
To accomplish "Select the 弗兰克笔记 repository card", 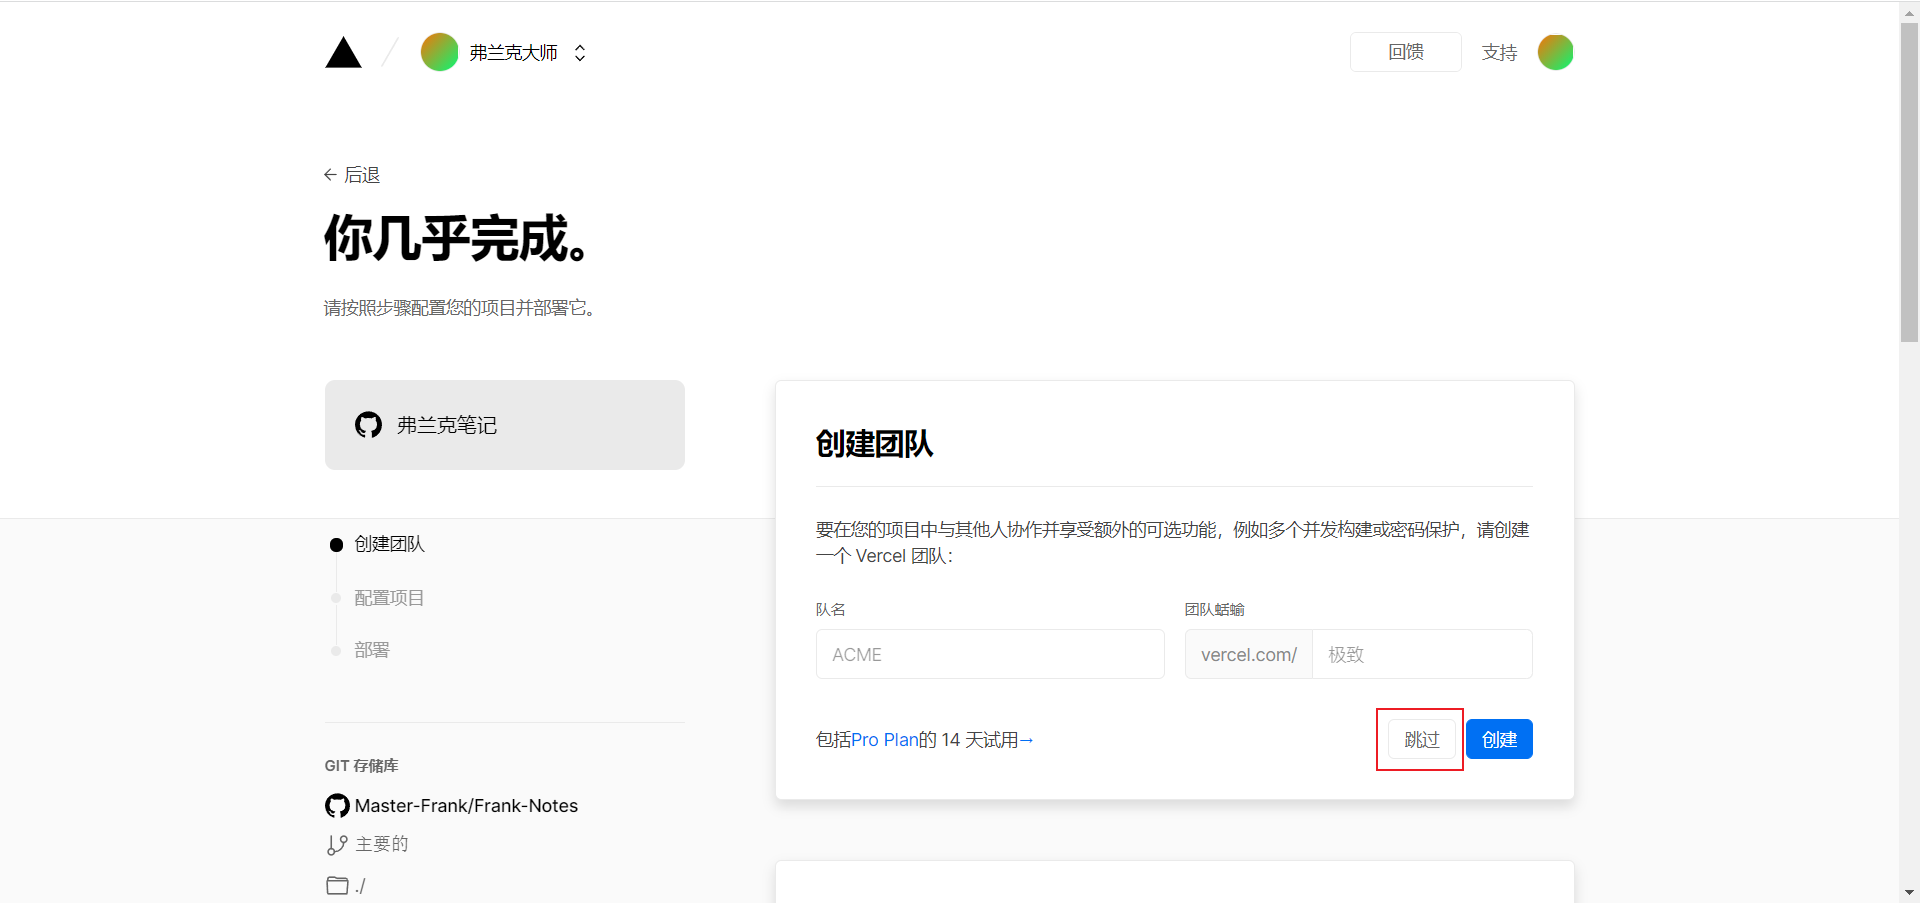I will pos(504,425).
